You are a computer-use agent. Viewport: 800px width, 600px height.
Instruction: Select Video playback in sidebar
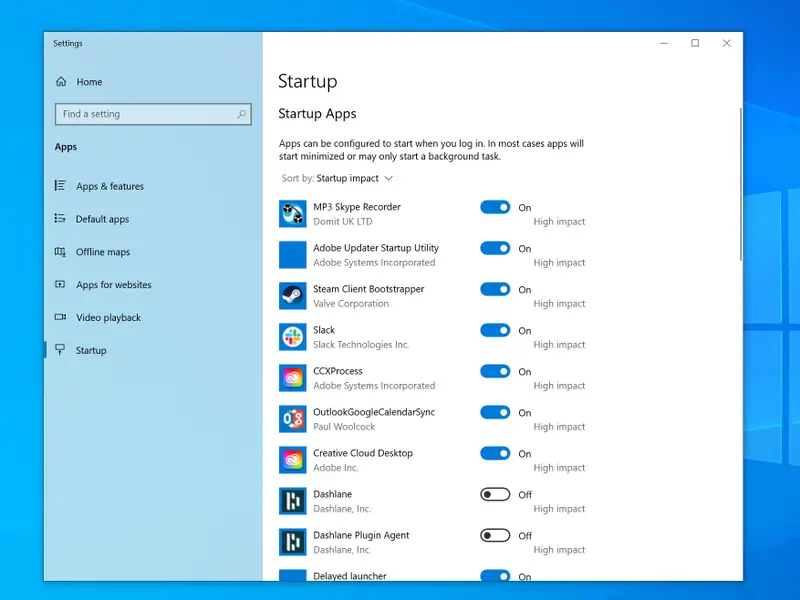[108, 318]
